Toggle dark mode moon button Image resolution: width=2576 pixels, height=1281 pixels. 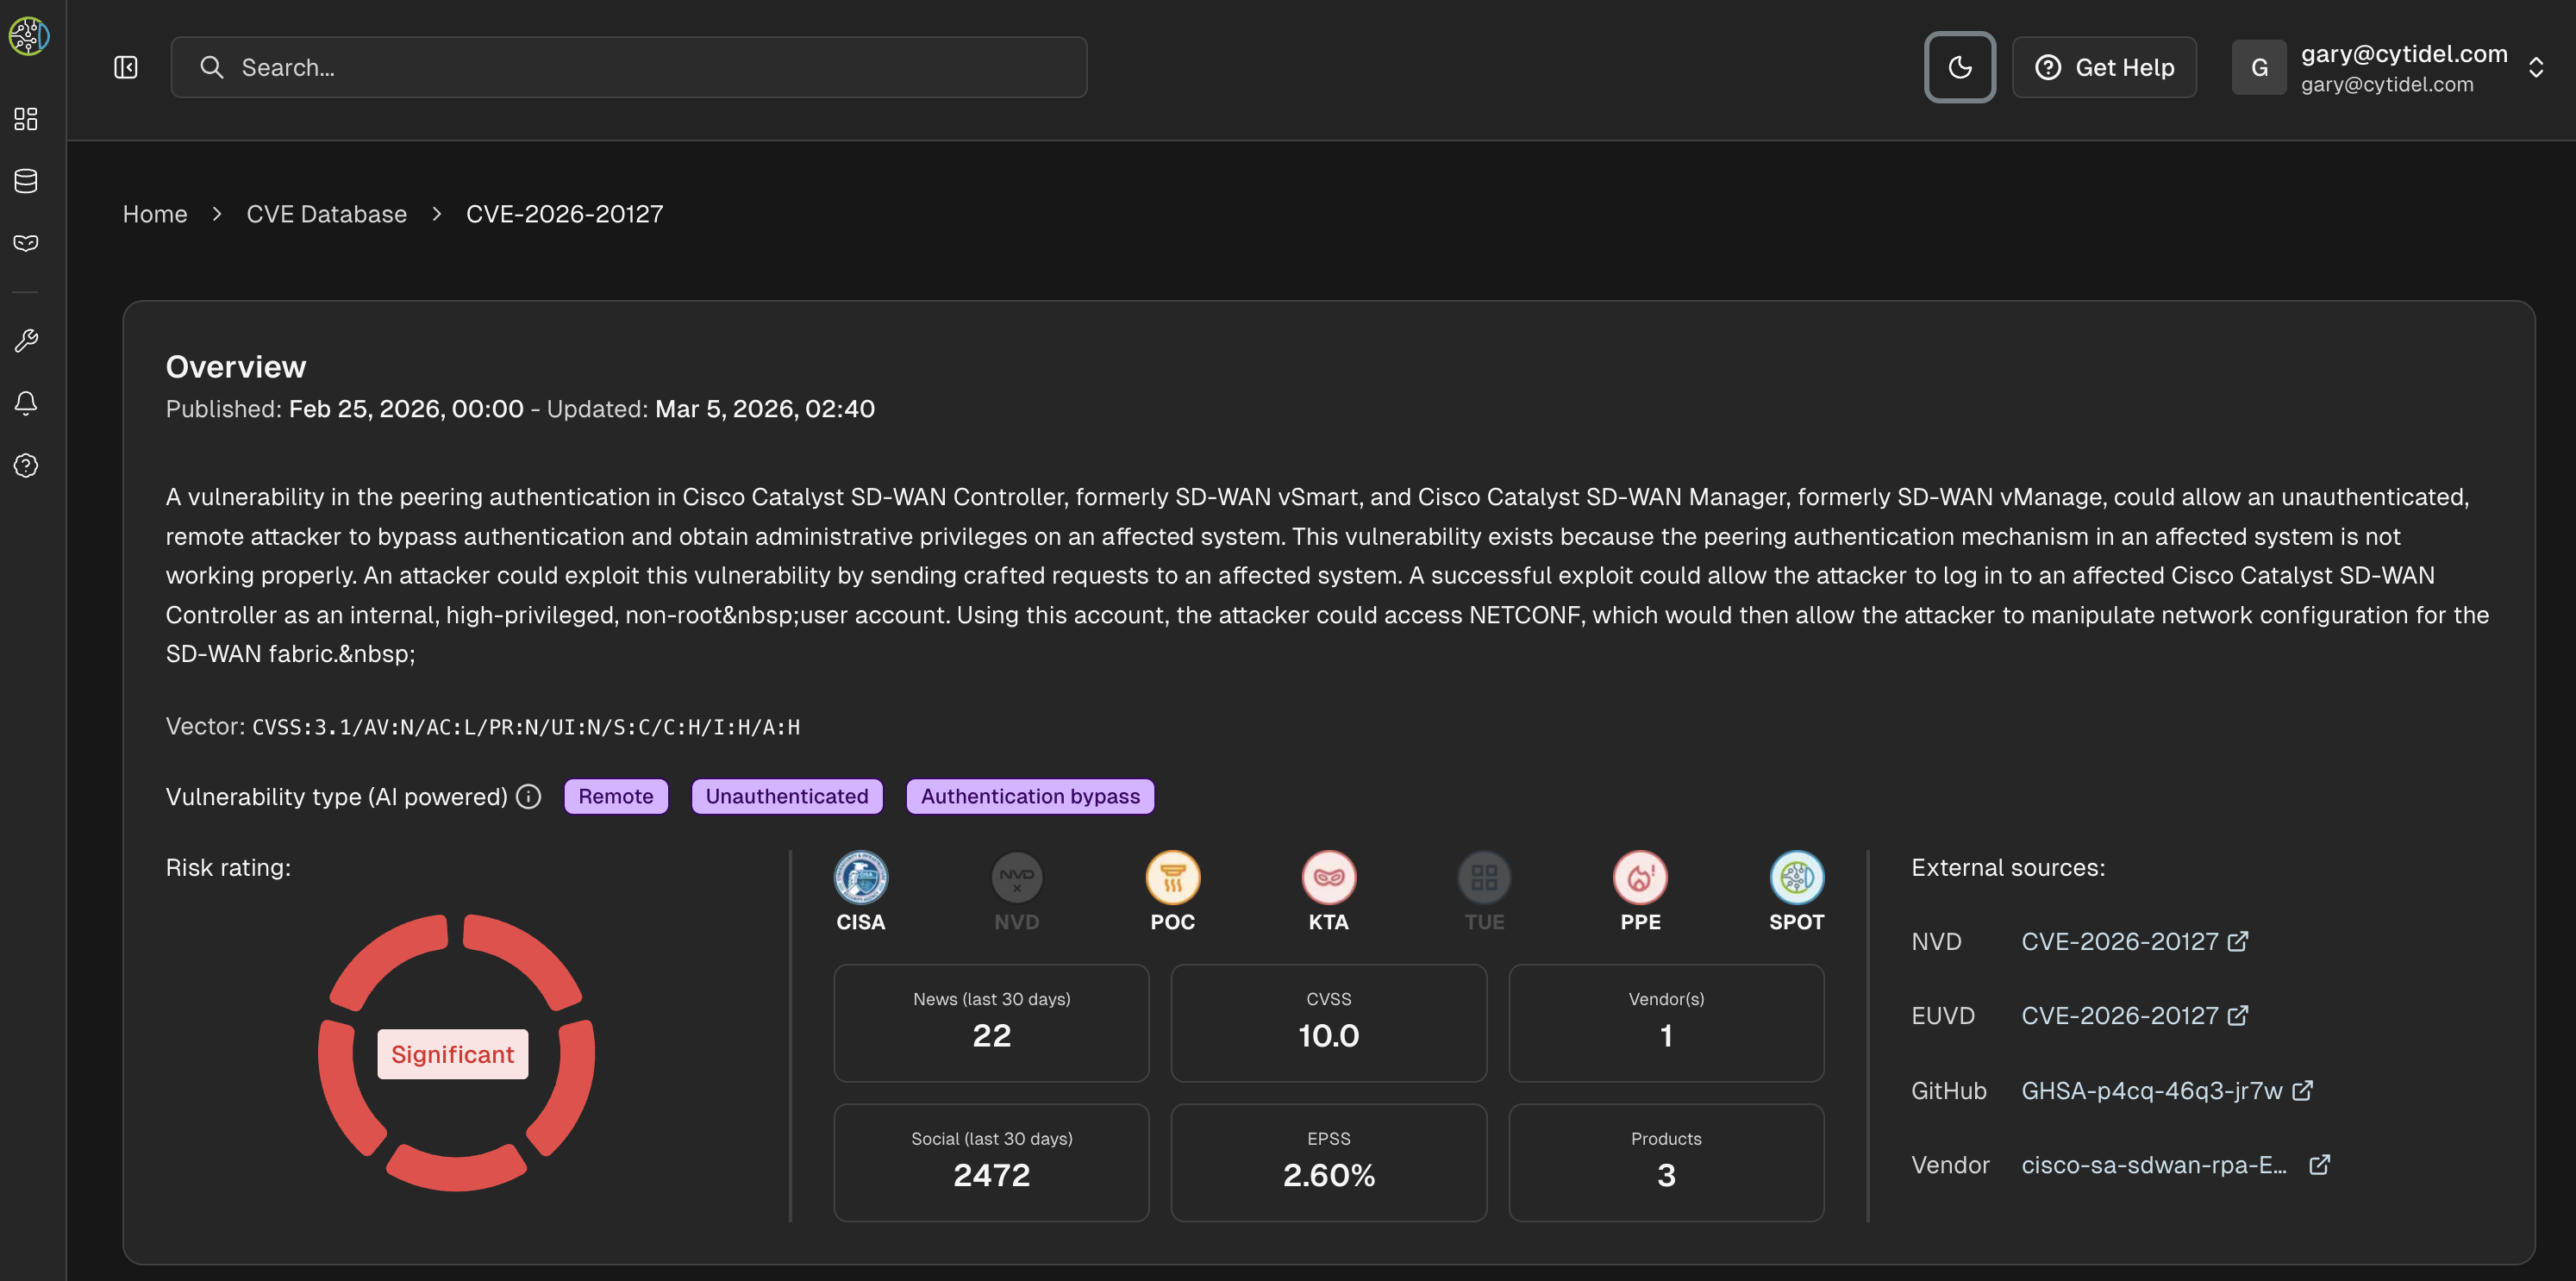point(1959,67)
